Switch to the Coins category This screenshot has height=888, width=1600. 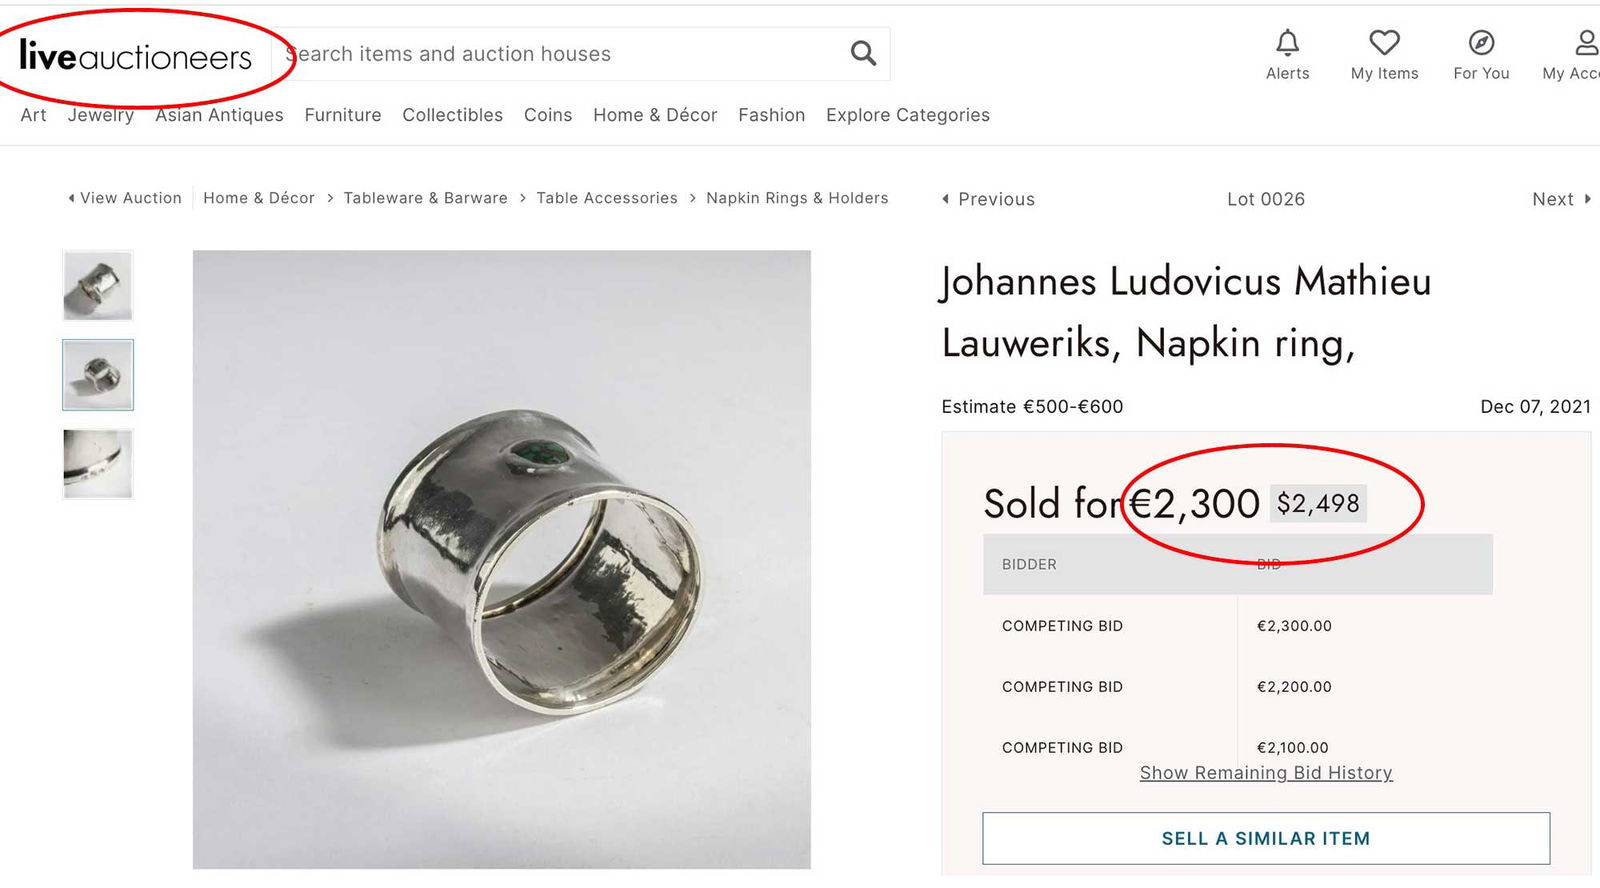click(x=547, y=115)
